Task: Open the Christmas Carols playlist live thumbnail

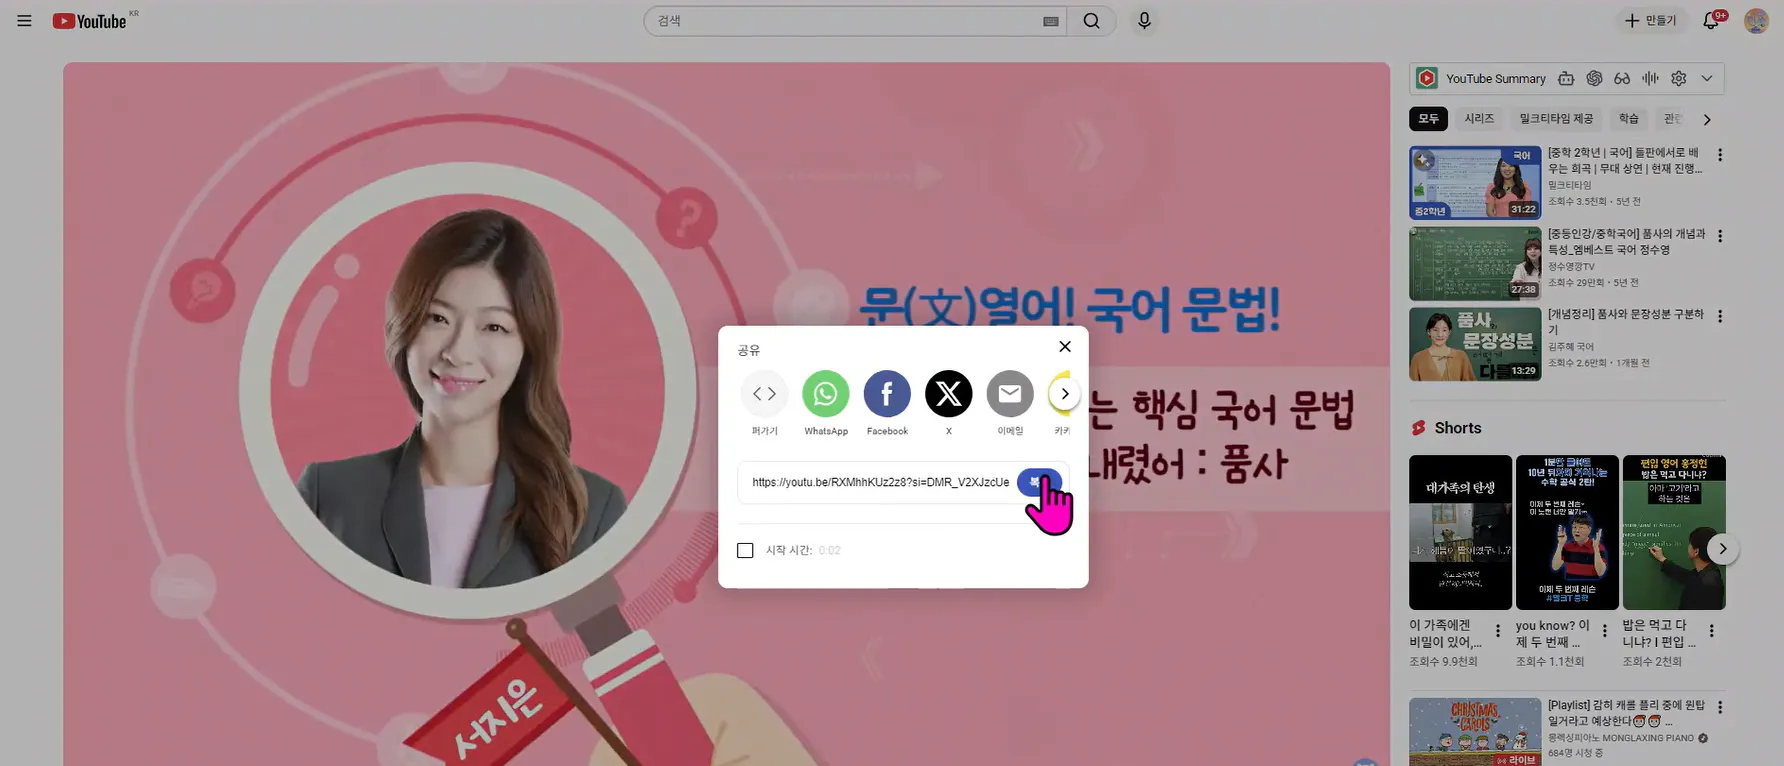Action: coord(1475,732)
